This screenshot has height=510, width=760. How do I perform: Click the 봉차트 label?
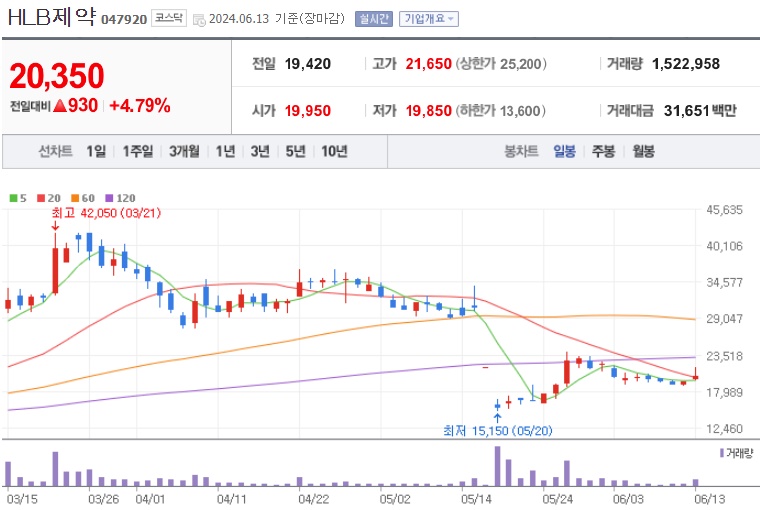(x=522, y=151)
